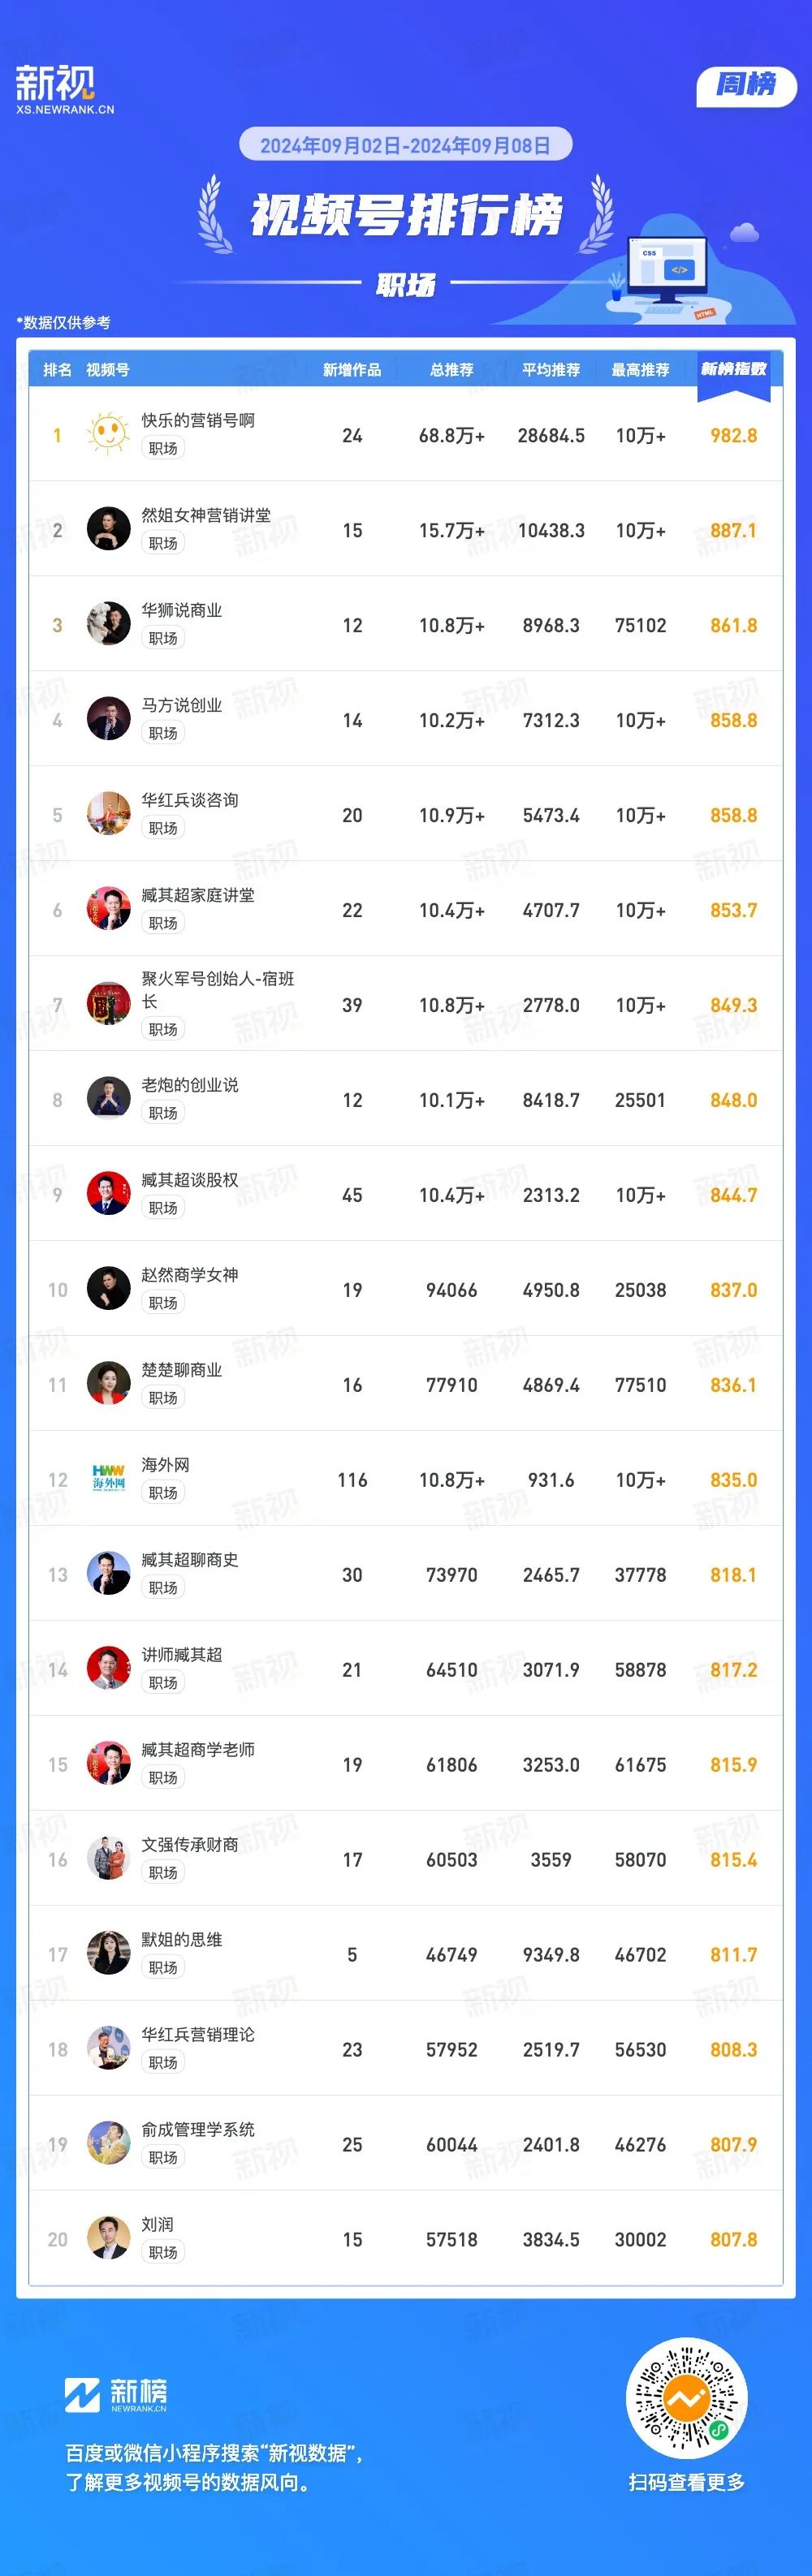
Task: Select the 然姐女神营销讲堂 avatar
Action: (x=108, y=529)
